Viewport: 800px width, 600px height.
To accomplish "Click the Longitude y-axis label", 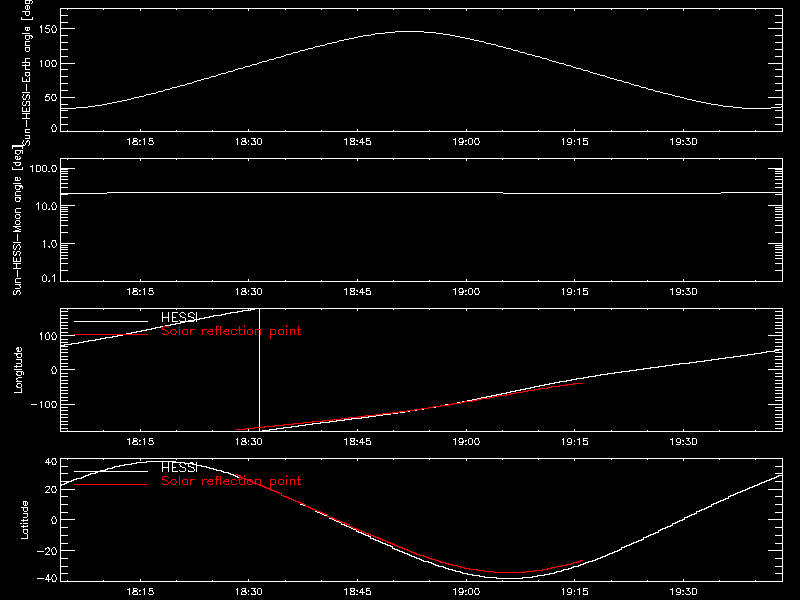I will coord(18,370).
